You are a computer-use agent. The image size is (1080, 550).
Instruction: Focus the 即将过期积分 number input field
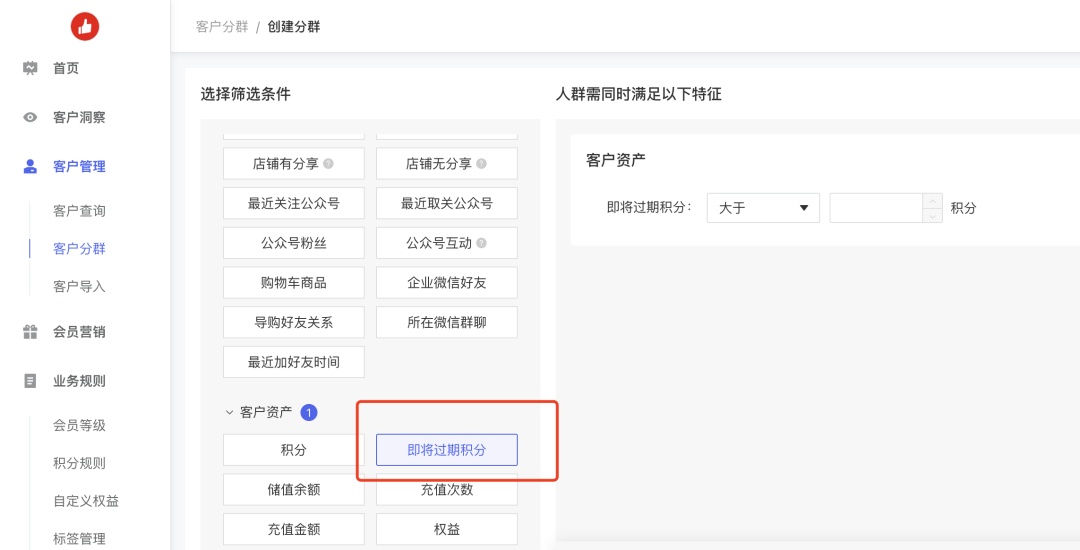point(876,208)
